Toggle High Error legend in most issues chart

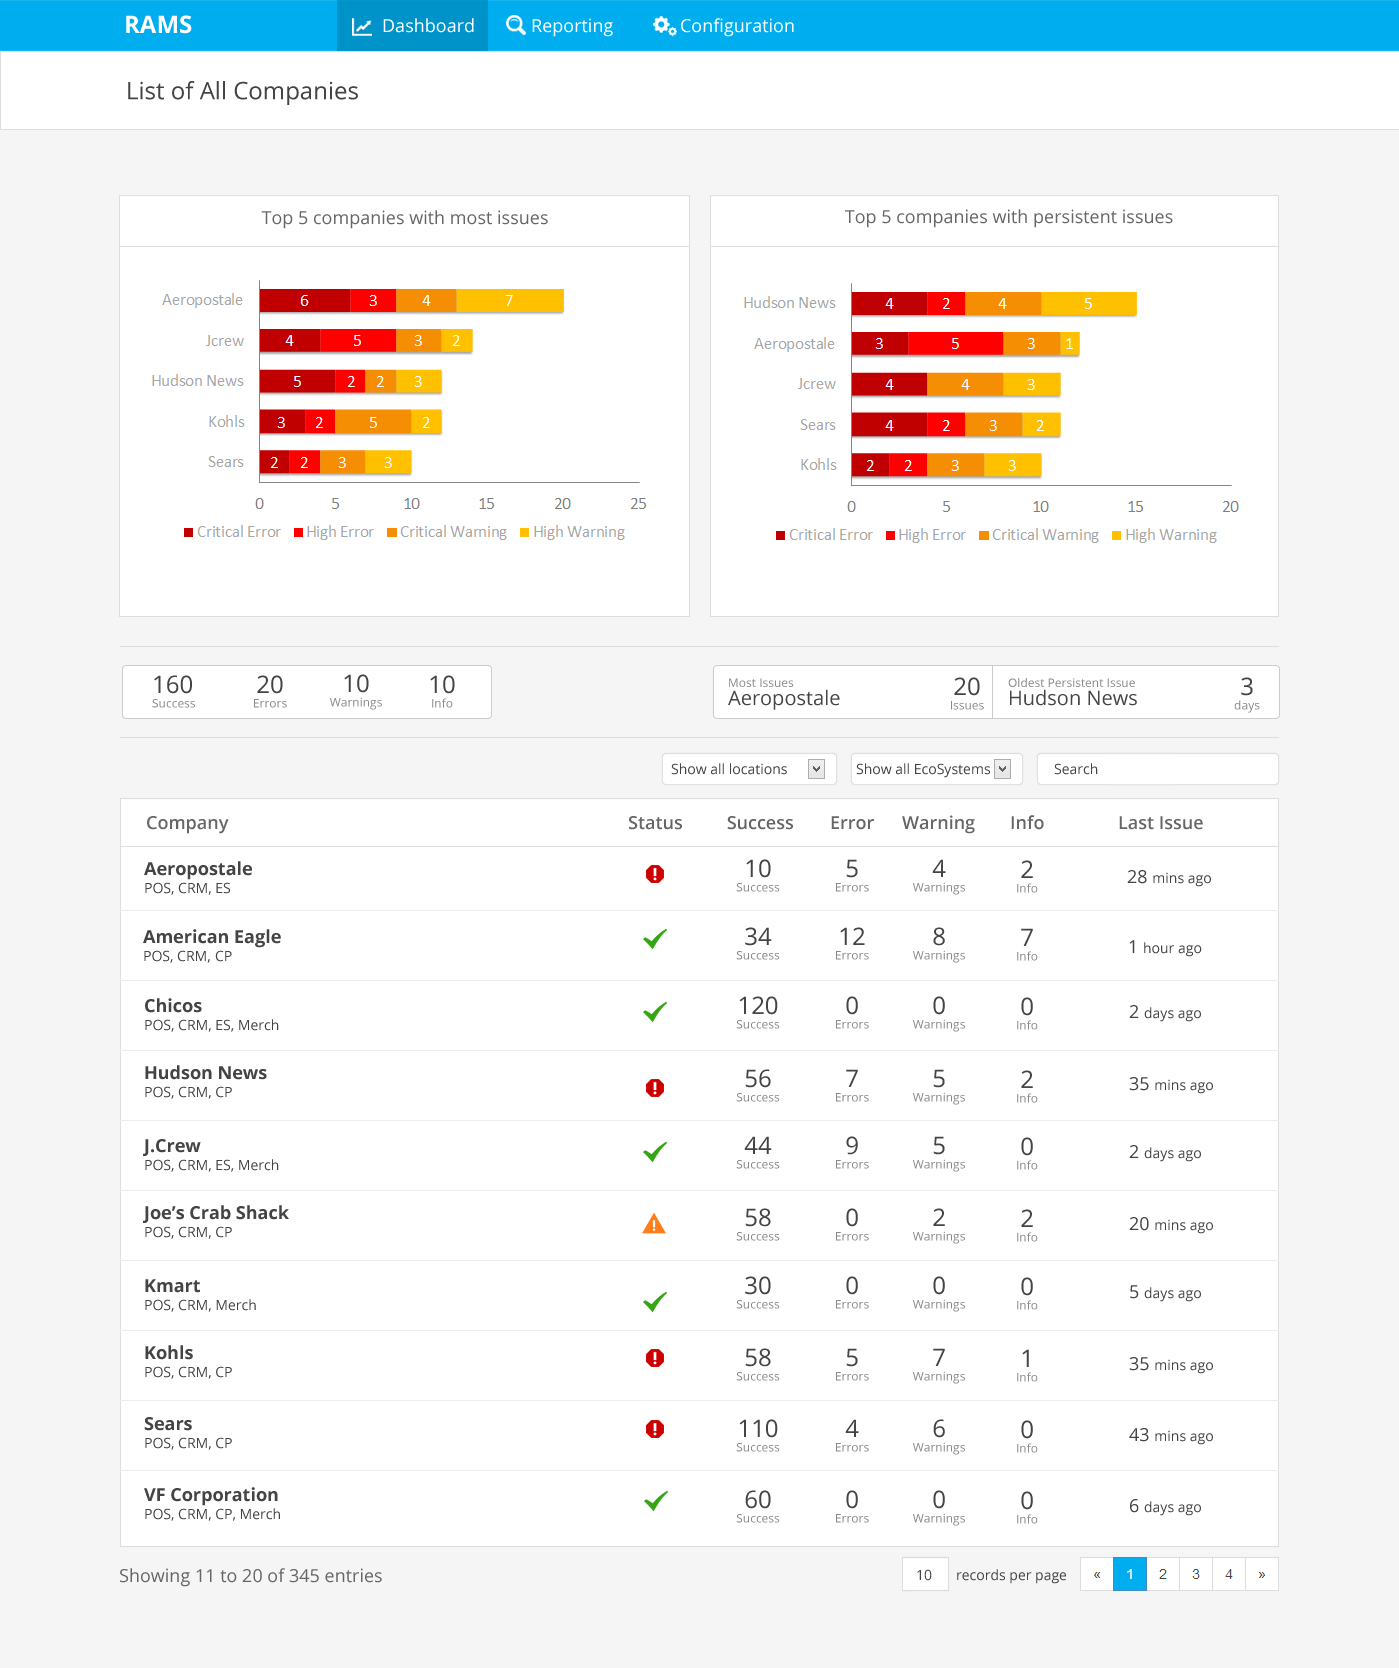(334, 532)
